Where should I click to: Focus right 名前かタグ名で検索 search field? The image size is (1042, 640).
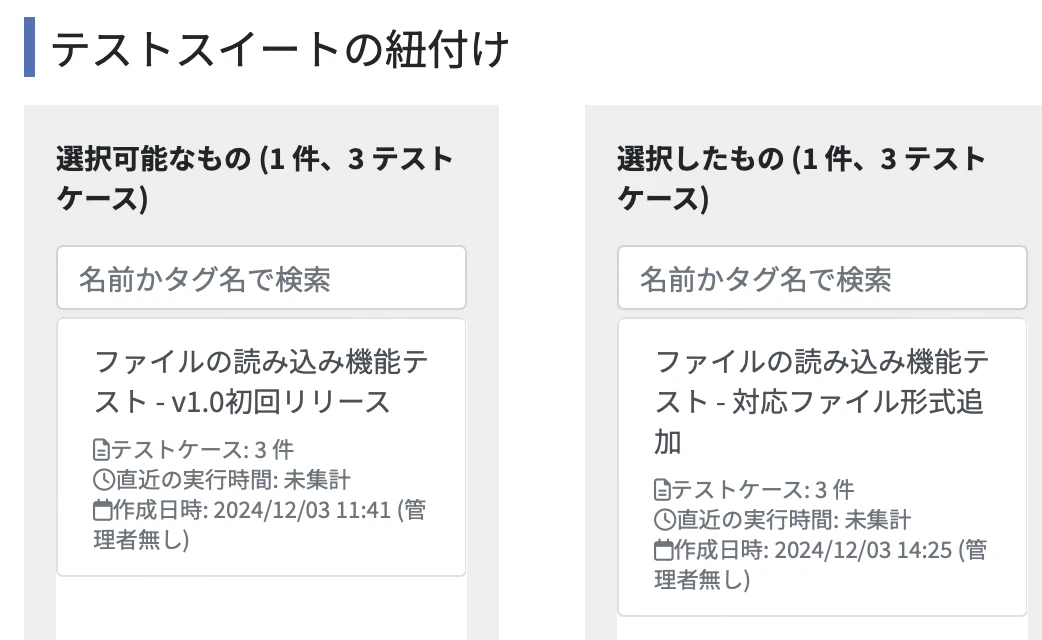(822, 278)
